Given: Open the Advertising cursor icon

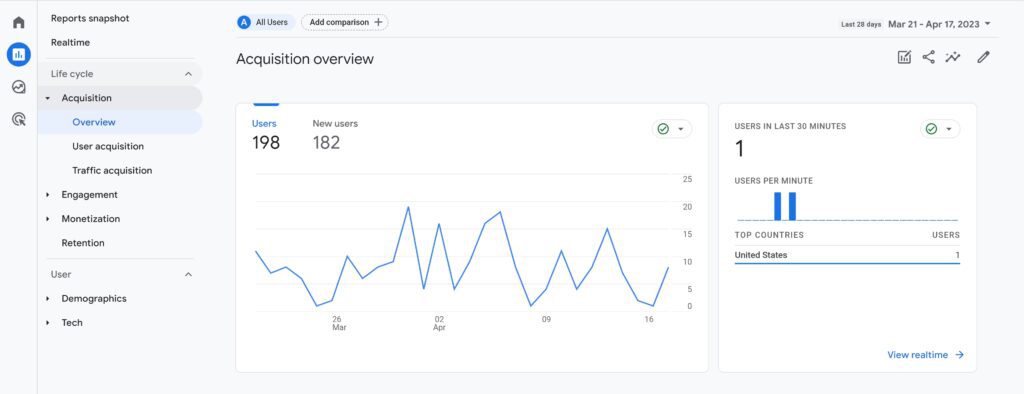Looking at the screenshot, I should point(18,119).
